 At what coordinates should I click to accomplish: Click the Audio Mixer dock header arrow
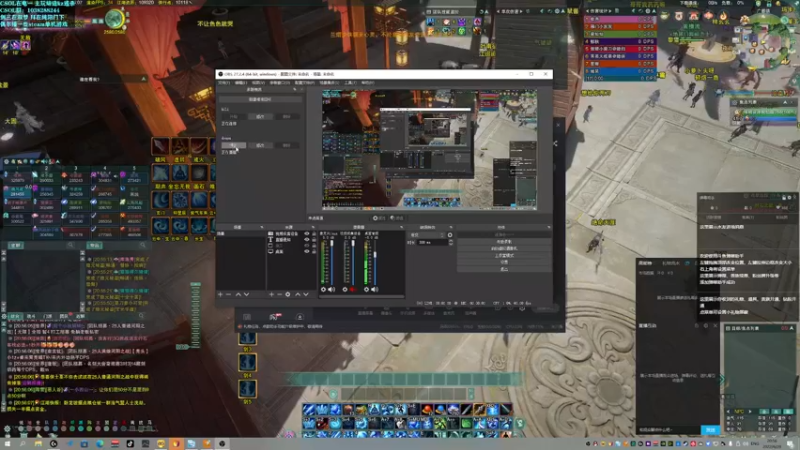(x=402, y=227)
